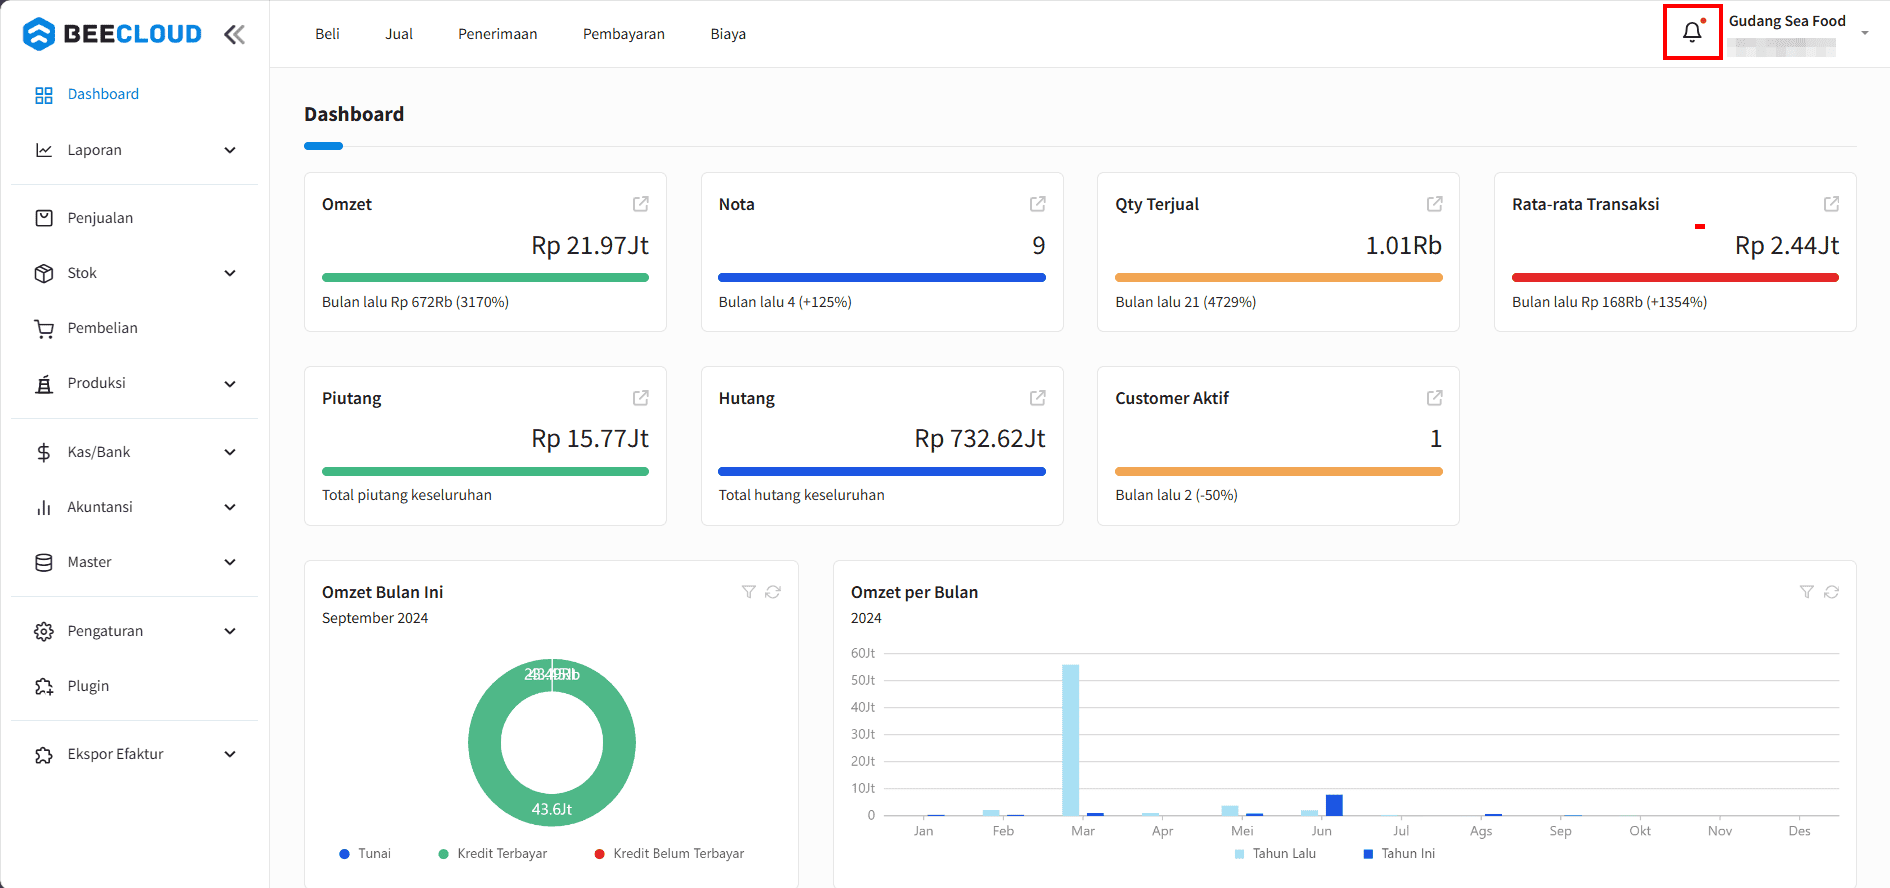Open Nota card external link icon
Viewport: 1890px width, 888px height.
[x=1038, y=204]
